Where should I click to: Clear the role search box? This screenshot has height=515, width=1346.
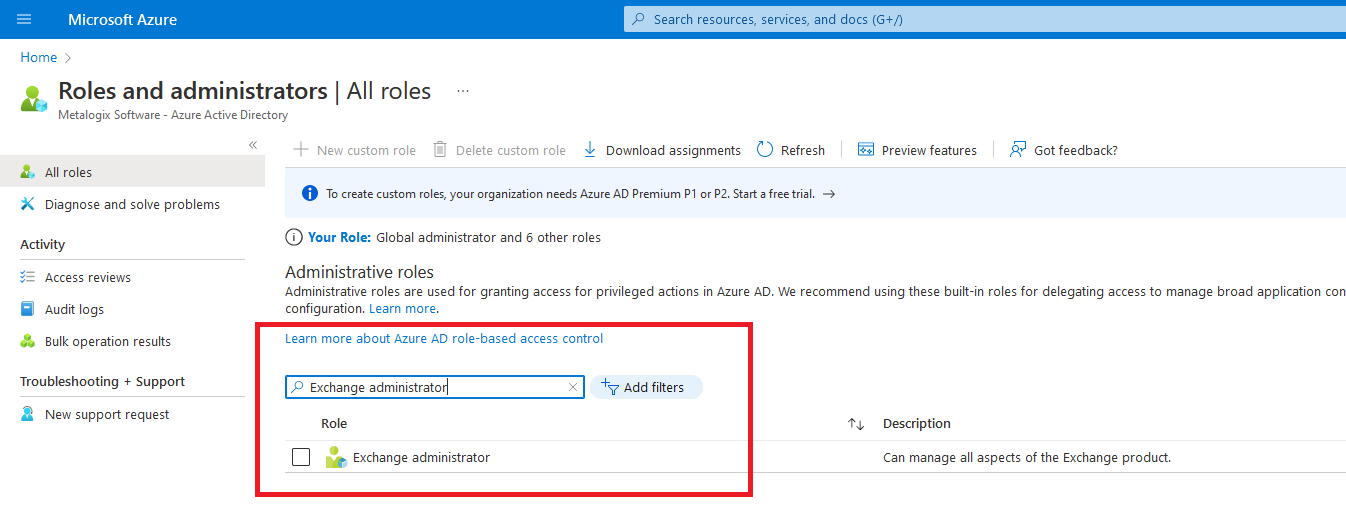pos(573,387)
